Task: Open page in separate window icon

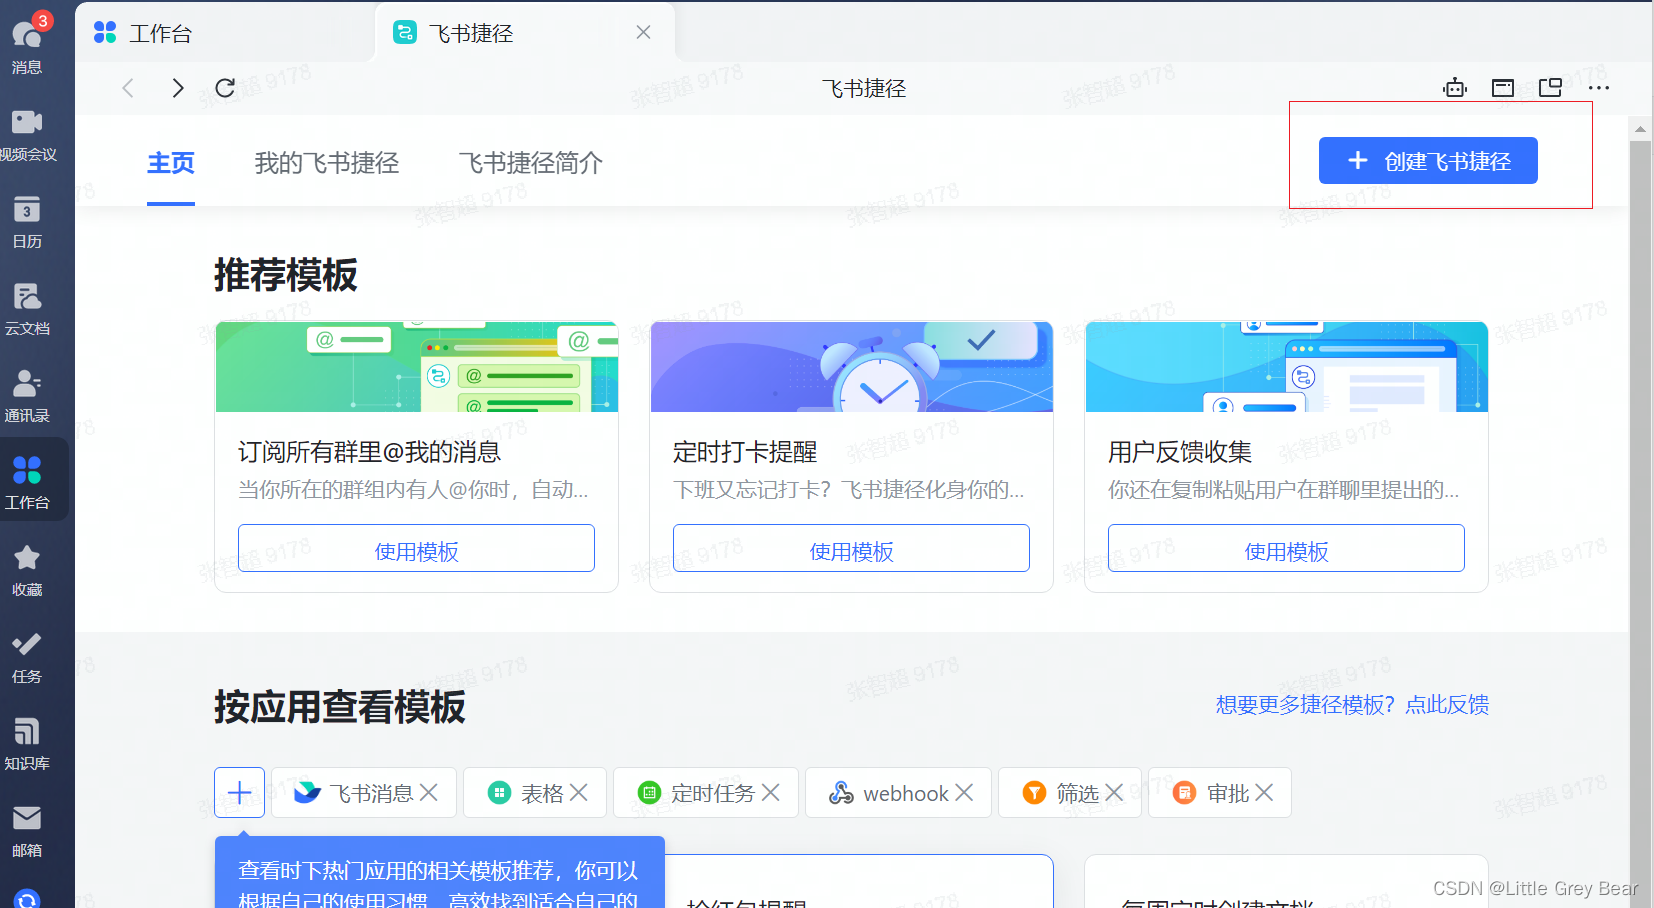Action: click(x=1550, y=88)
